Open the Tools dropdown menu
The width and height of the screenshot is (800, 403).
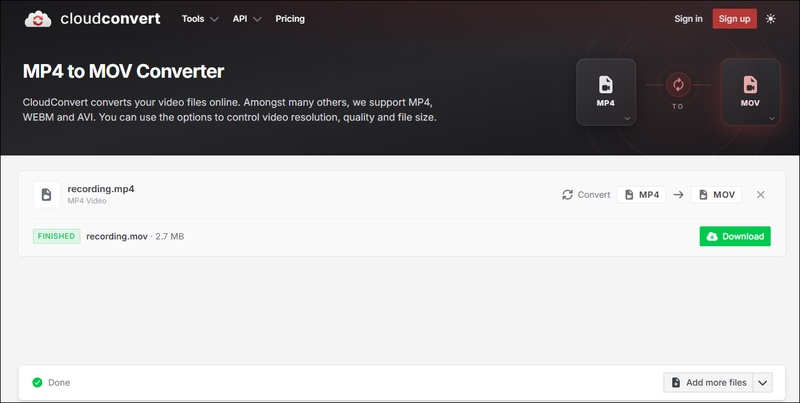pyautogui.click(x=200, y=19)
